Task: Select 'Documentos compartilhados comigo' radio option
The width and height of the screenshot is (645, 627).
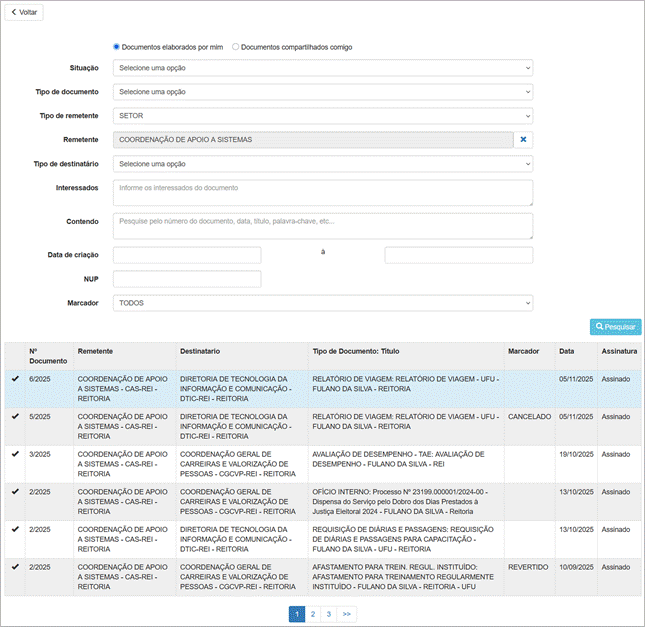Action: point(236,47)
